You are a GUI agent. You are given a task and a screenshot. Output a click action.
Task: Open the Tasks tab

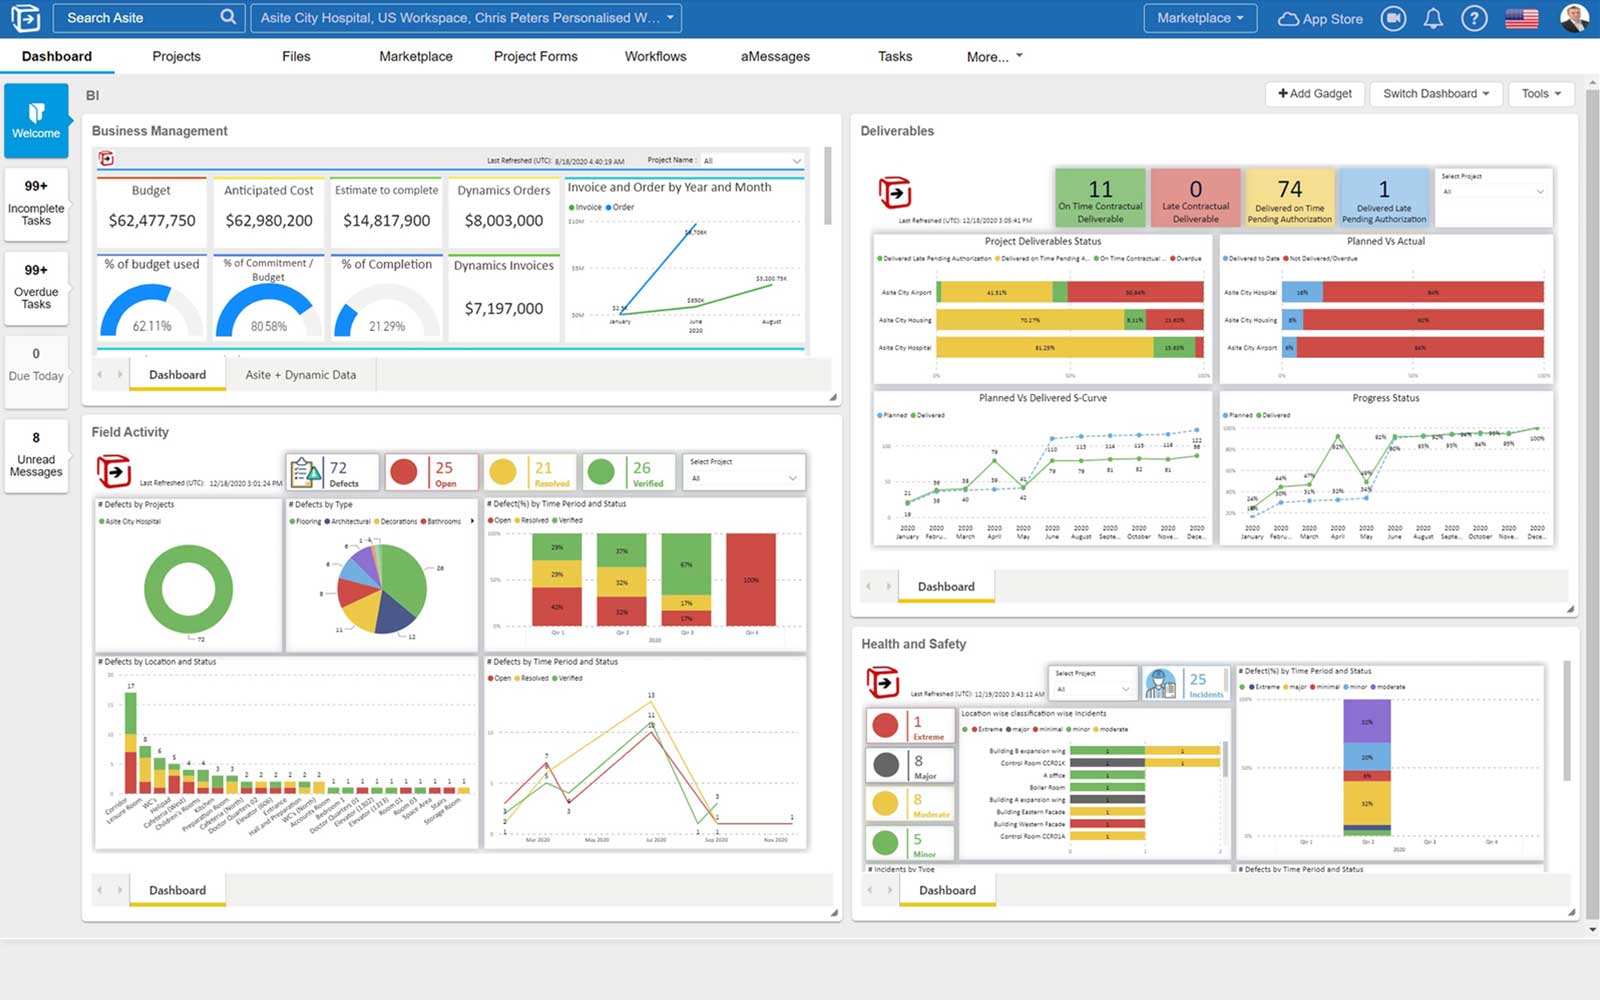[x=895, y=57]
